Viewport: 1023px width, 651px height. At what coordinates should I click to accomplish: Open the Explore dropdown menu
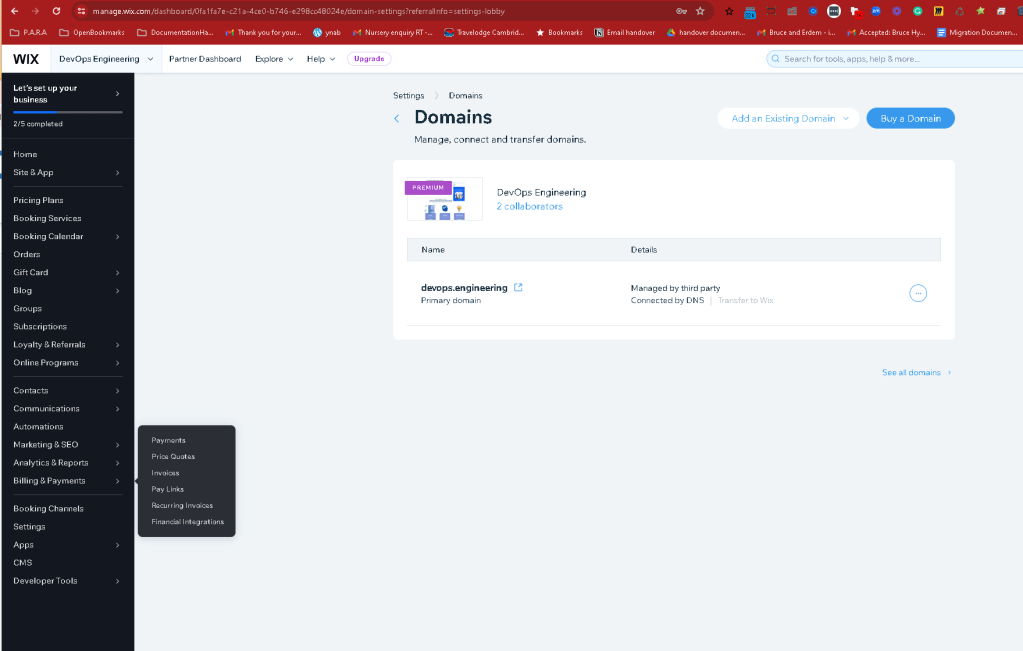point(274,59)
